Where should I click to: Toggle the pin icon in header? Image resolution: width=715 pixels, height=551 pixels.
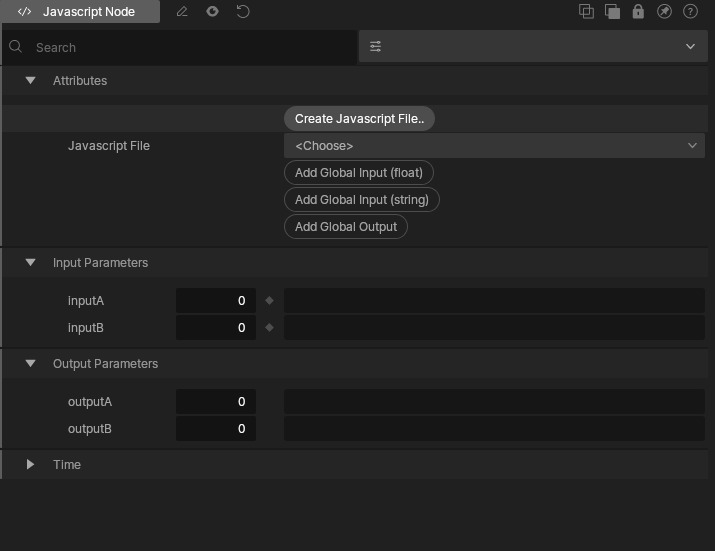click(x=664, y=12)
